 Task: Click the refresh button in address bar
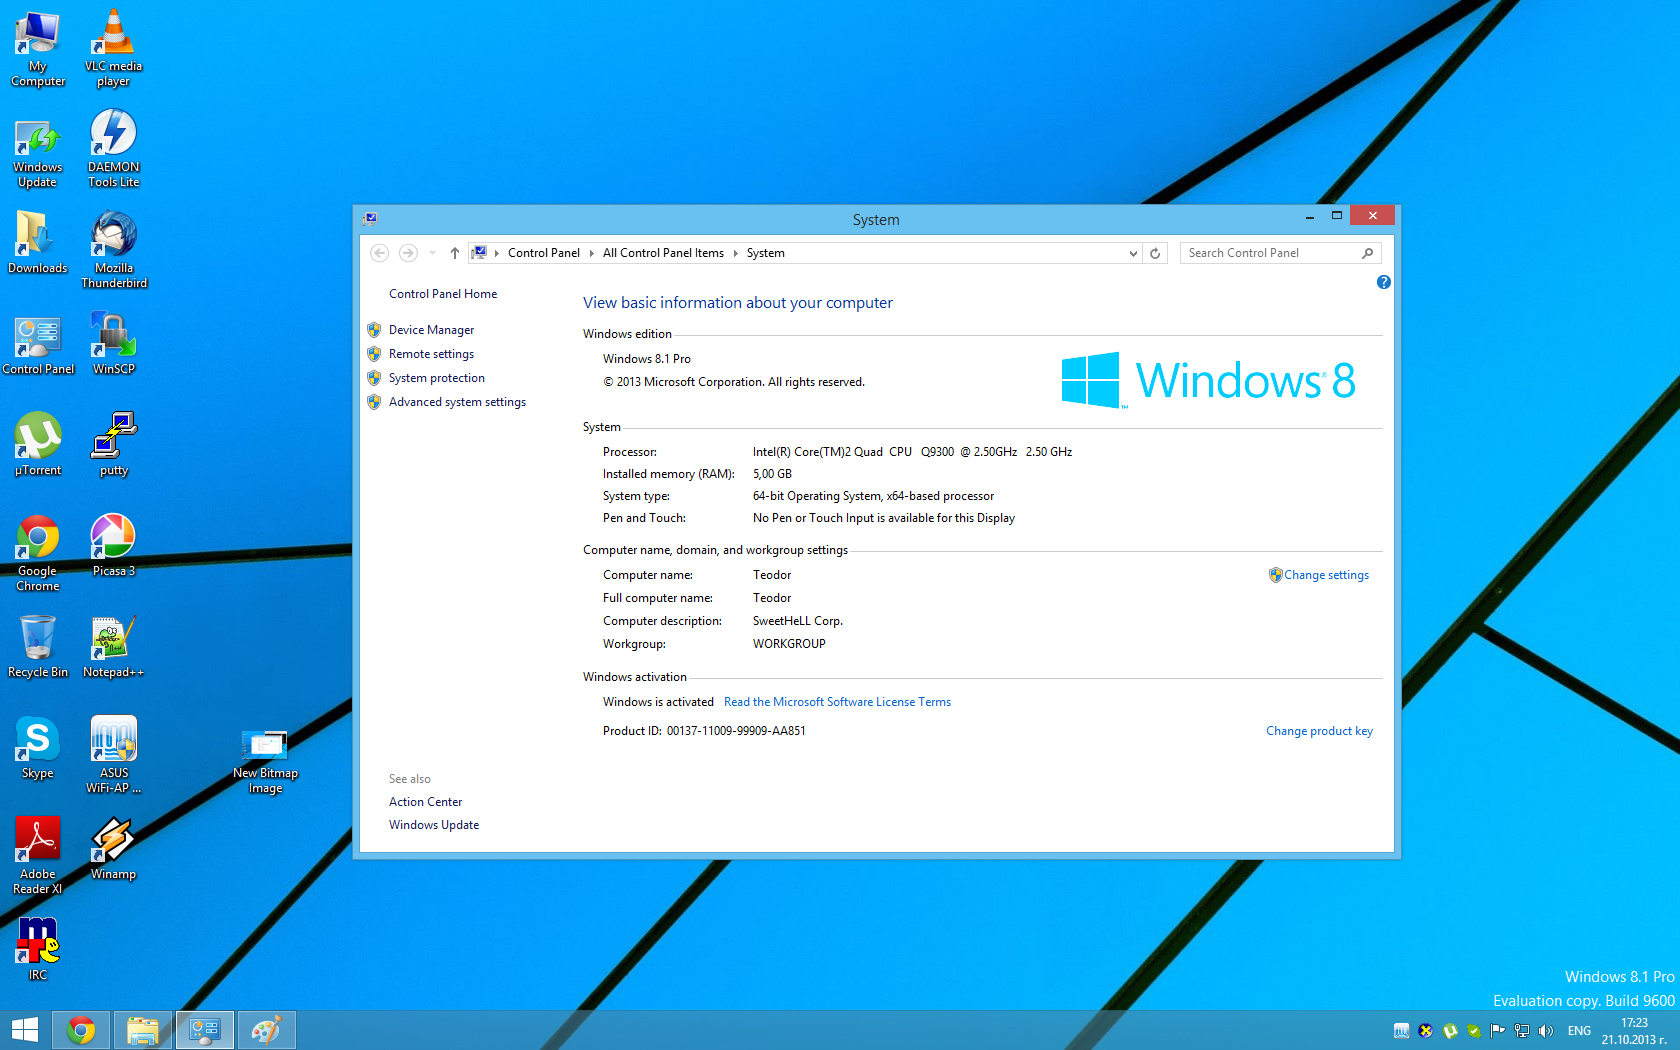(1155, 253)
